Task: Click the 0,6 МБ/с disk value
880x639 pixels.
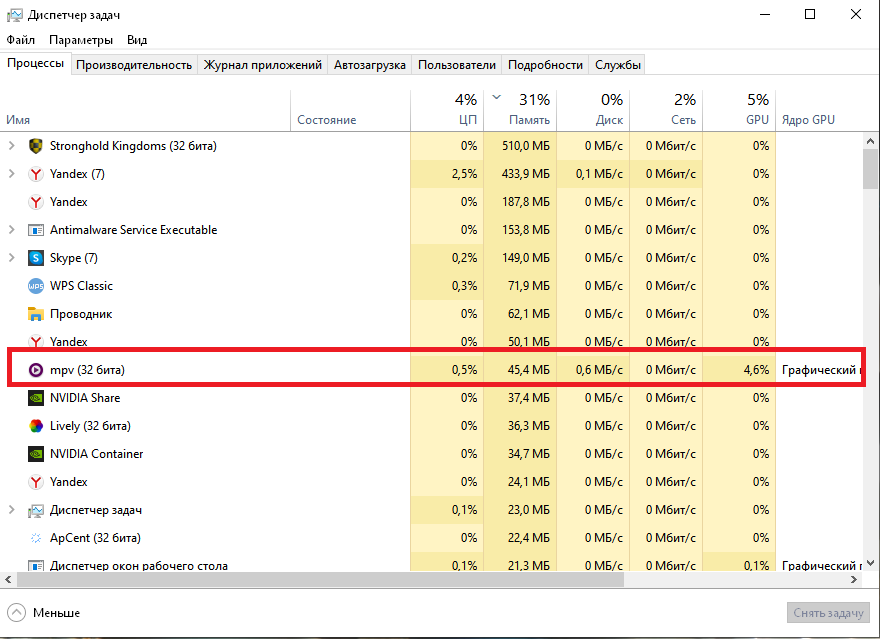Action: pyautogui.click(x=599, y=370)
